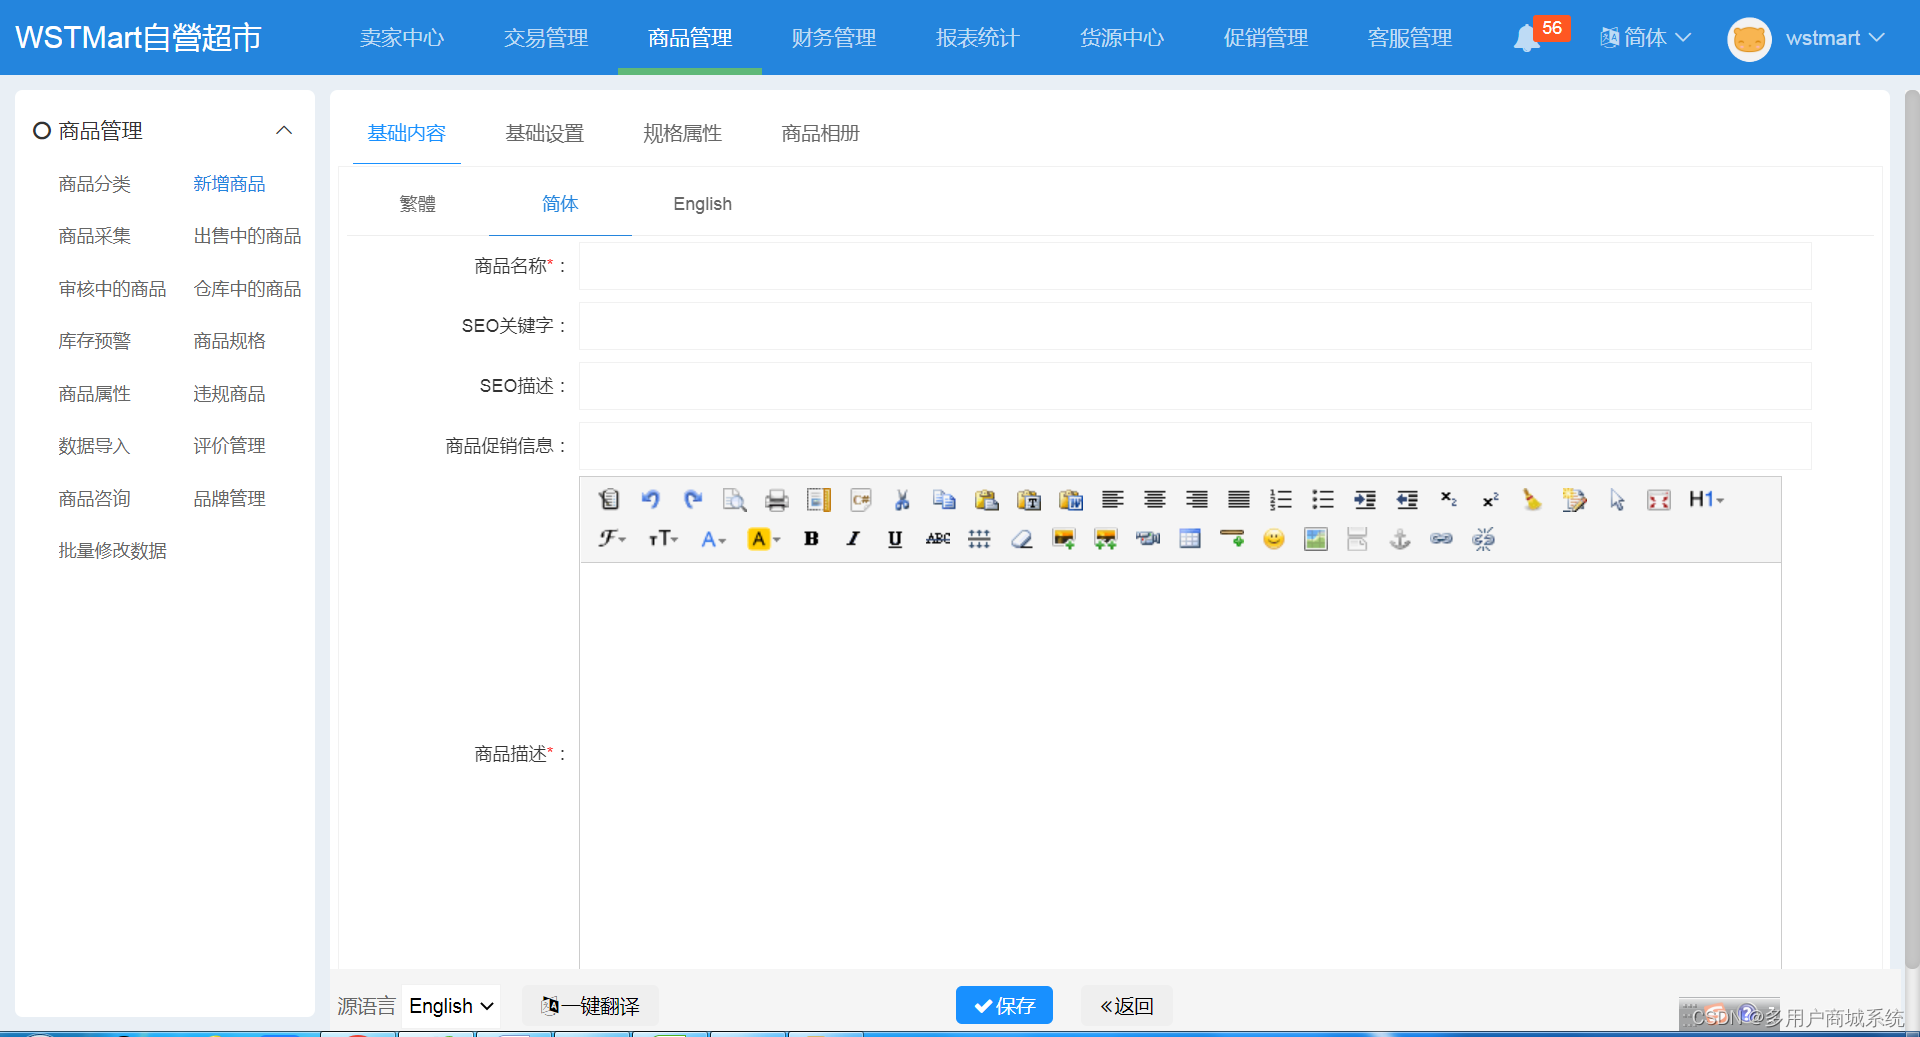Increase indent in editor

(x=1364, y=499)
